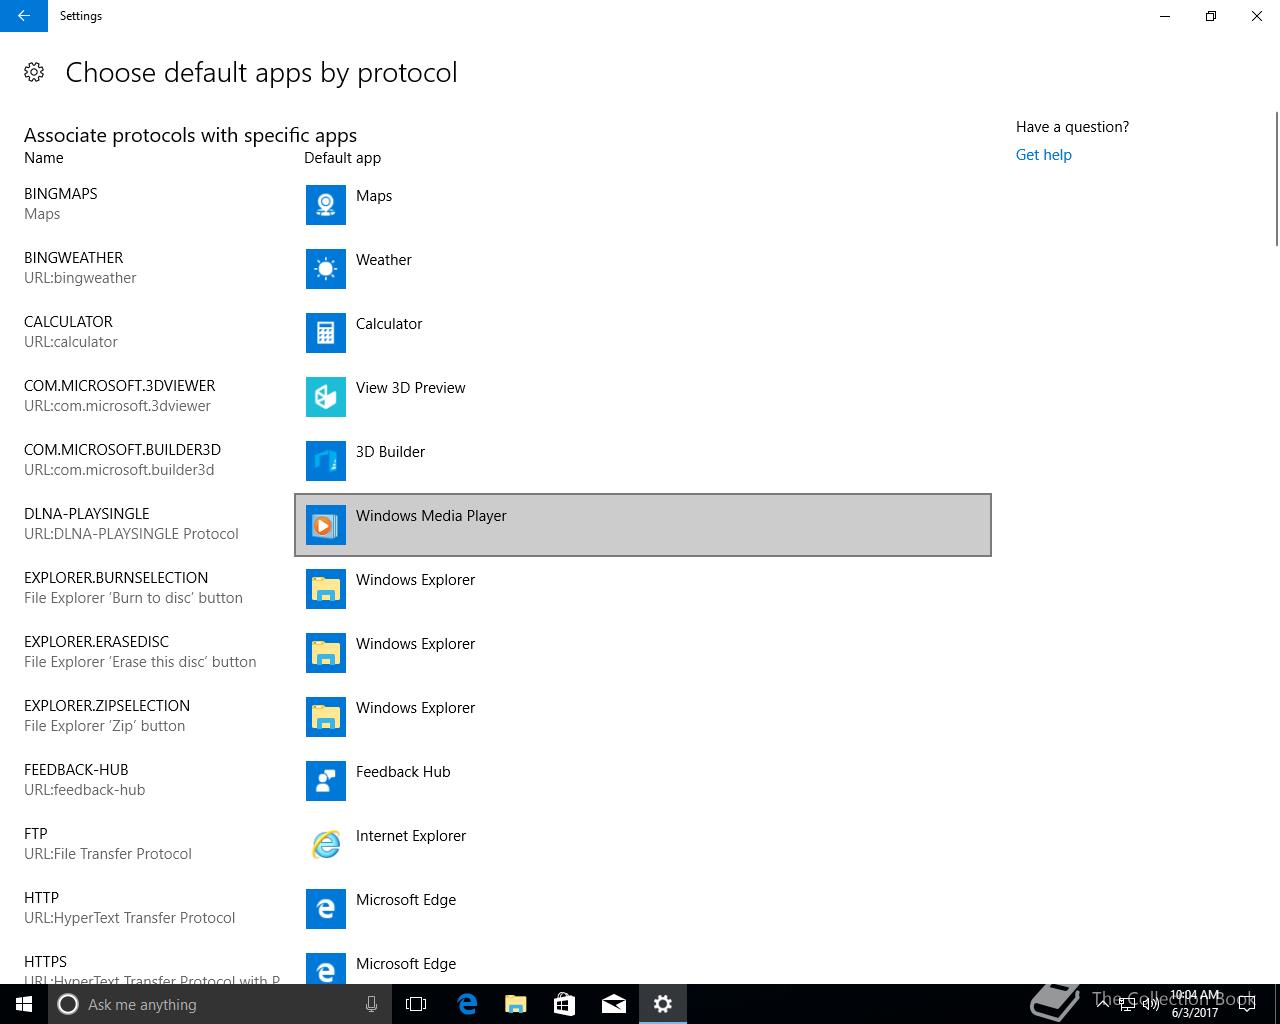1280x1024 pixels.
Task: Click File Explorer 'Burn to disc' button text
Action: tap(133, 598)
